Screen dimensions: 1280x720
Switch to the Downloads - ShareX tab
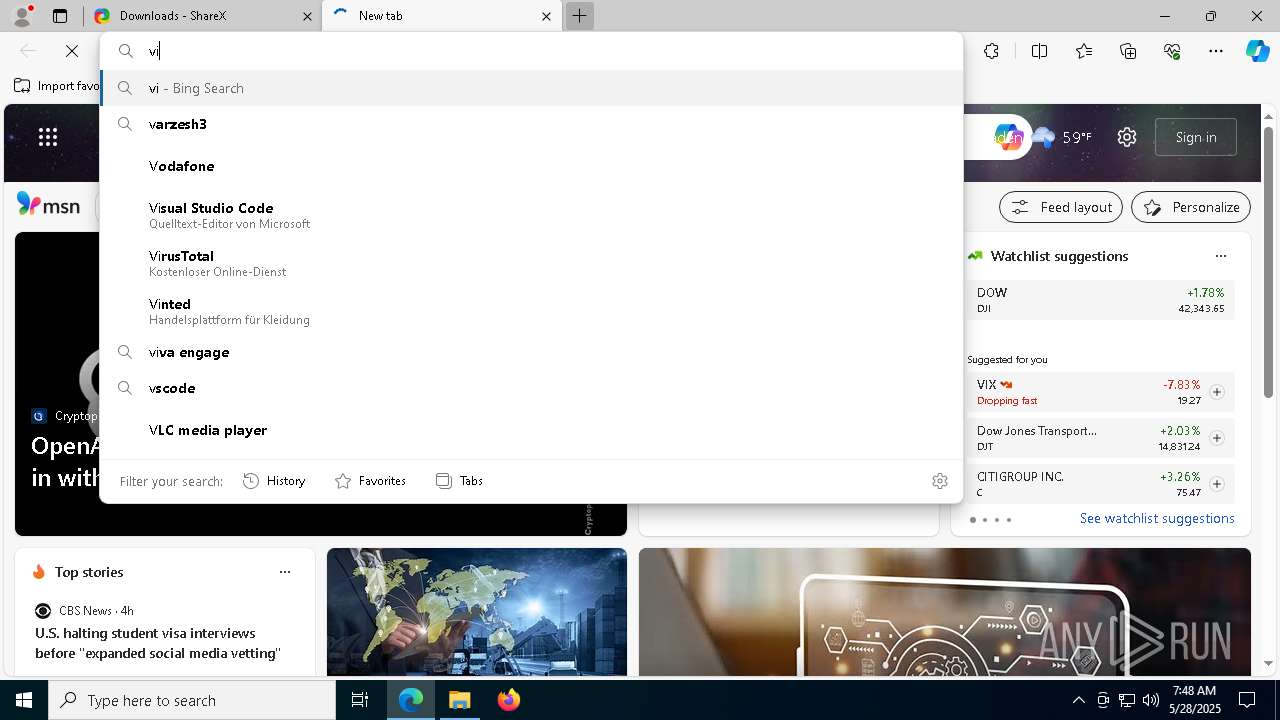[x=203, y=16]
